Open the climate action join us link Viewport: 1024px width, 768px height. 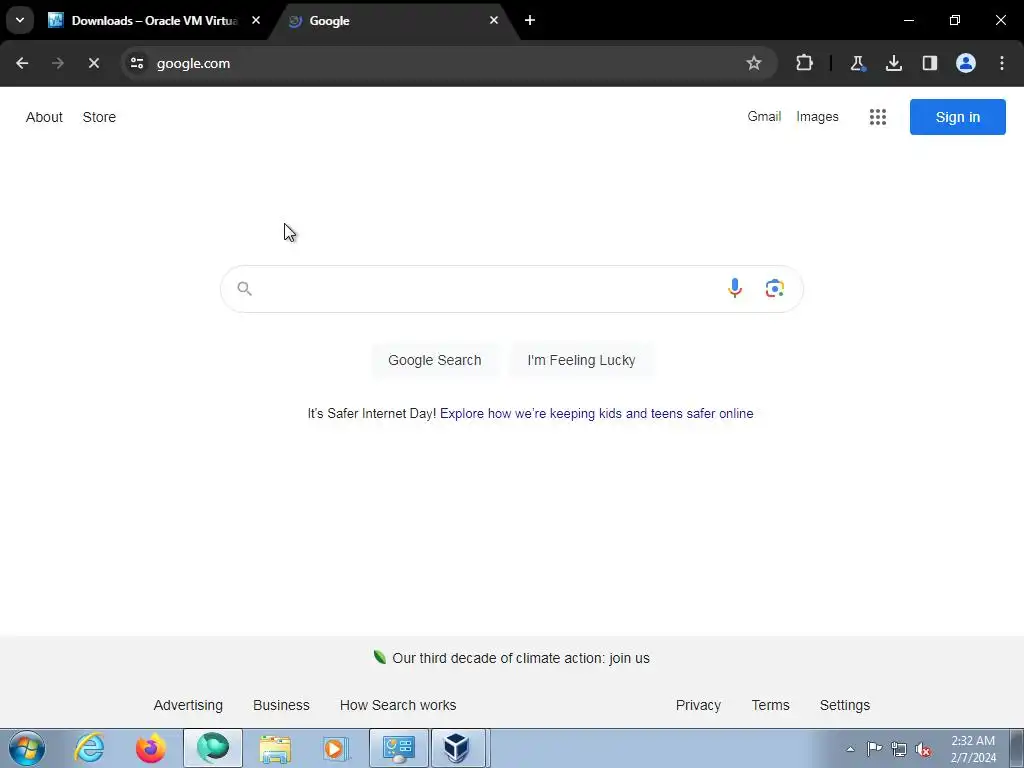click(520, 658)
